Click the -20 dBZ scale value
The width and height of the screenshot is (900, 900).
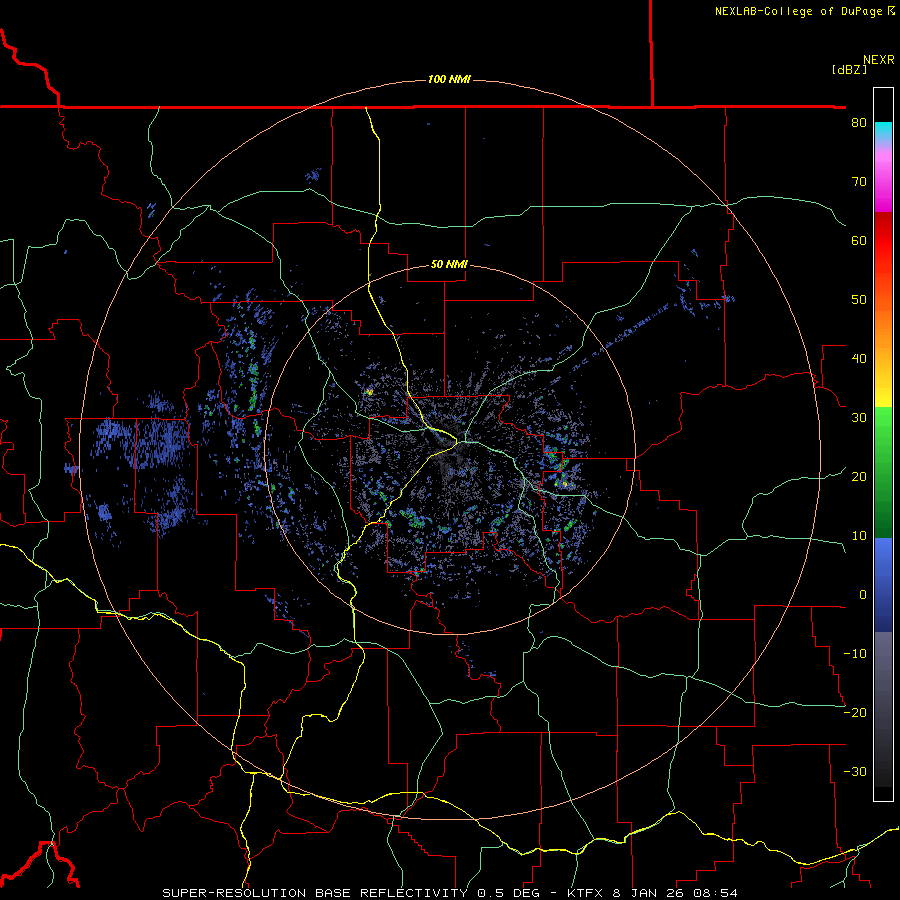click(x=855, y=713)
